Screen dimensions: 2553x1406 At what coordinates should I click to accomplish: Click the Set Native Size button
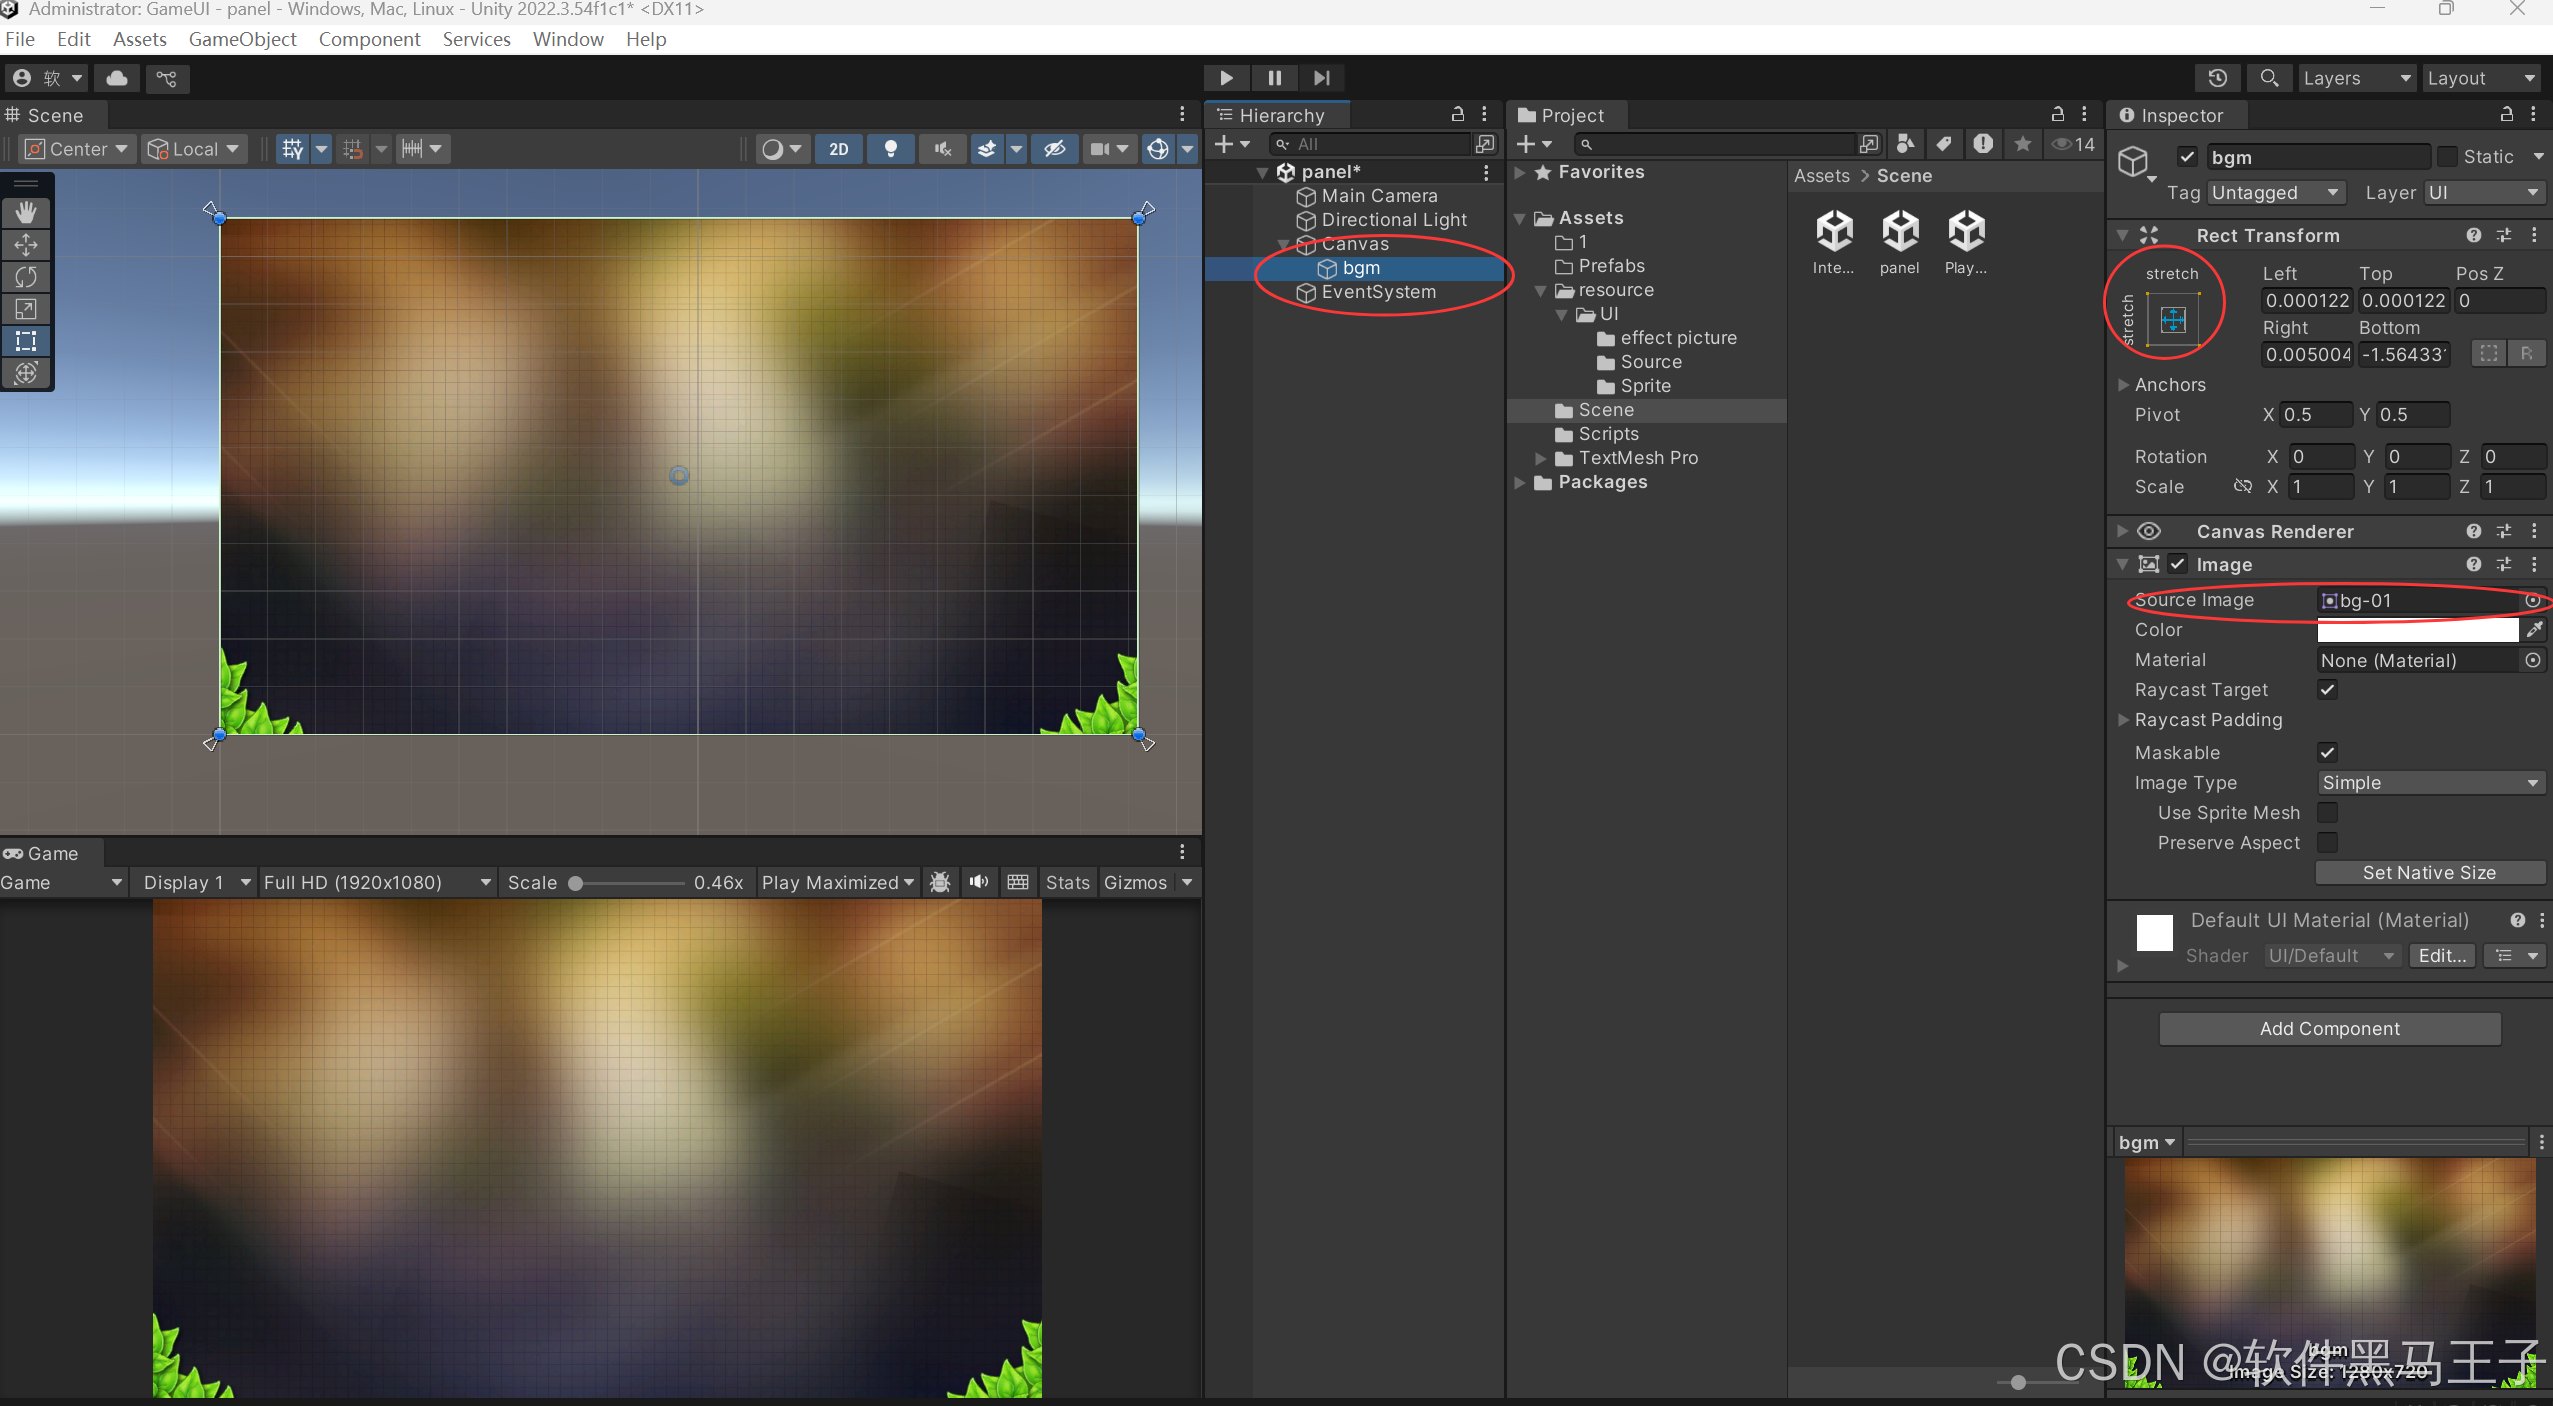pos(2429,873)
